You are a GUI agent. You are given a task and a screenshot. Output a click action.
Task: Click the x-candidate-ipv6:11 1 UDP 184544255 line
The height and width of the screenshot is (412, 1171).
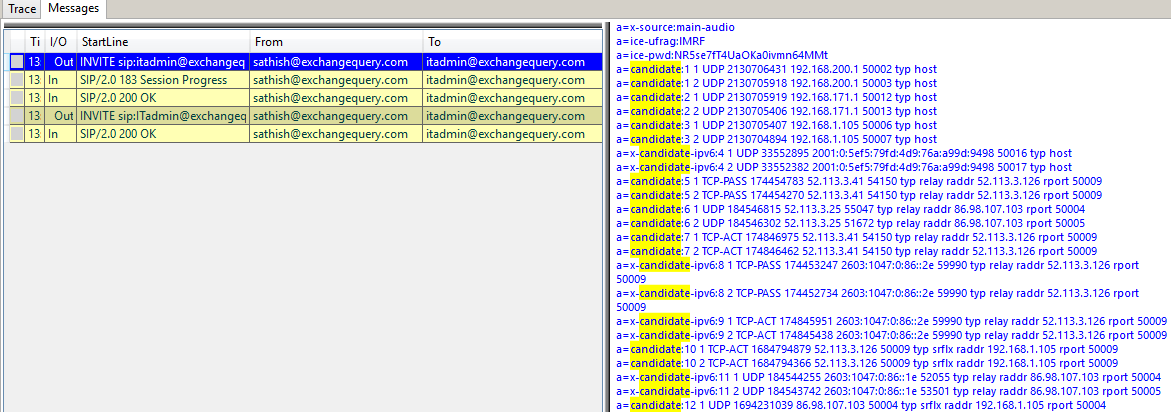click(889, 377)
